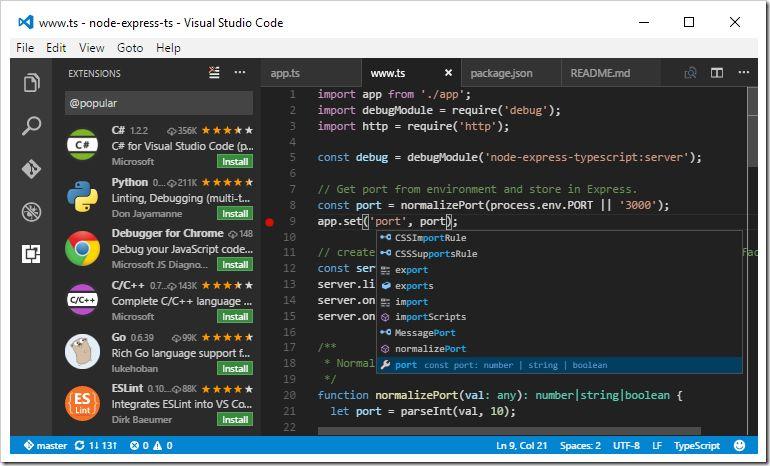Click C# for Visual Studio Code description
Screen dimensions: 770x466
[x=182, y=146]
